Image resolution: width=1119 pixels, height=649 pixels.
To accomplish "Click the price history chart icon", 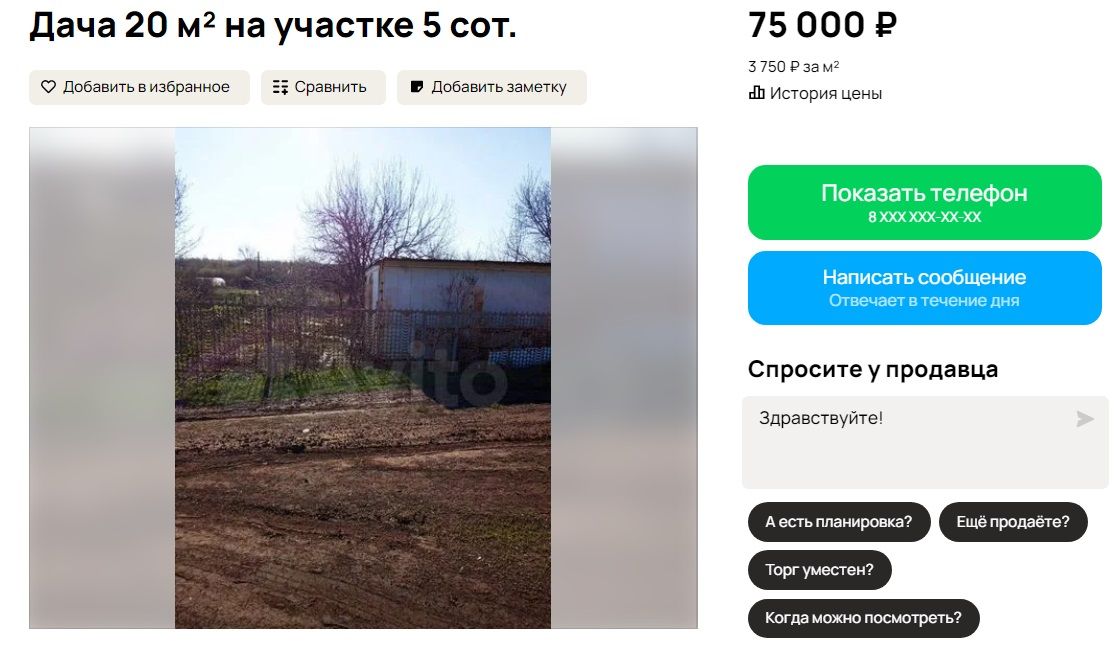I will pyautogui.click(x=756, y=93).
